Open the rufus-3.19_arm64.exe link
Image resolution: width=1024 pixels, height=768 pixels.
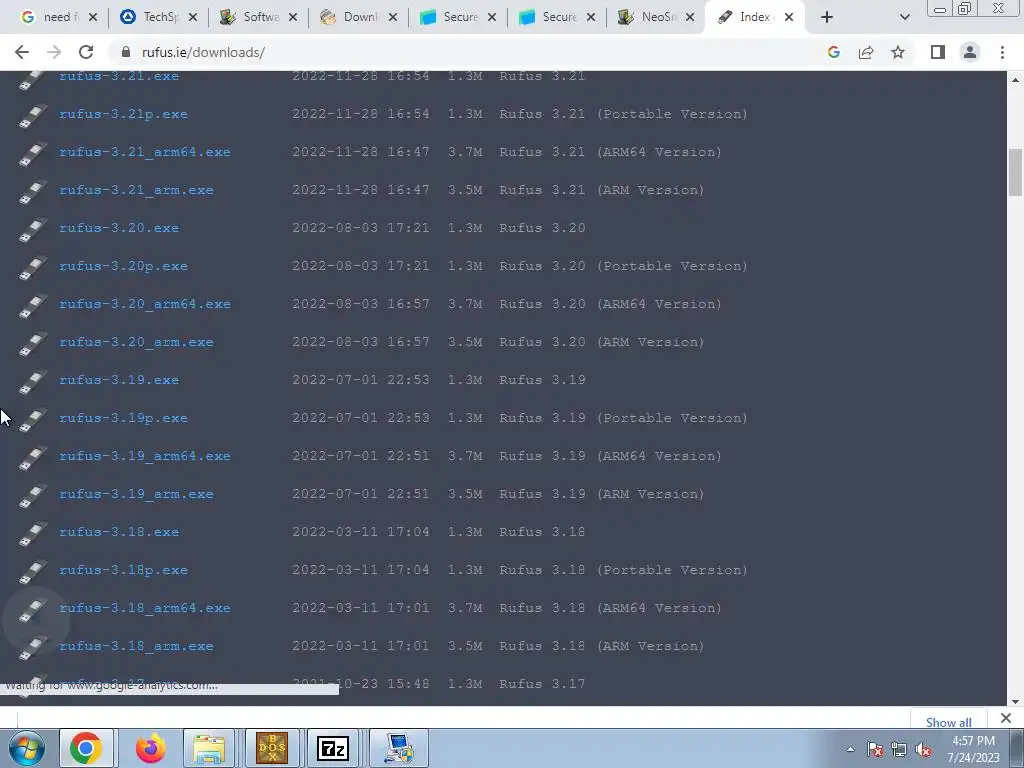tap(145, 456)
